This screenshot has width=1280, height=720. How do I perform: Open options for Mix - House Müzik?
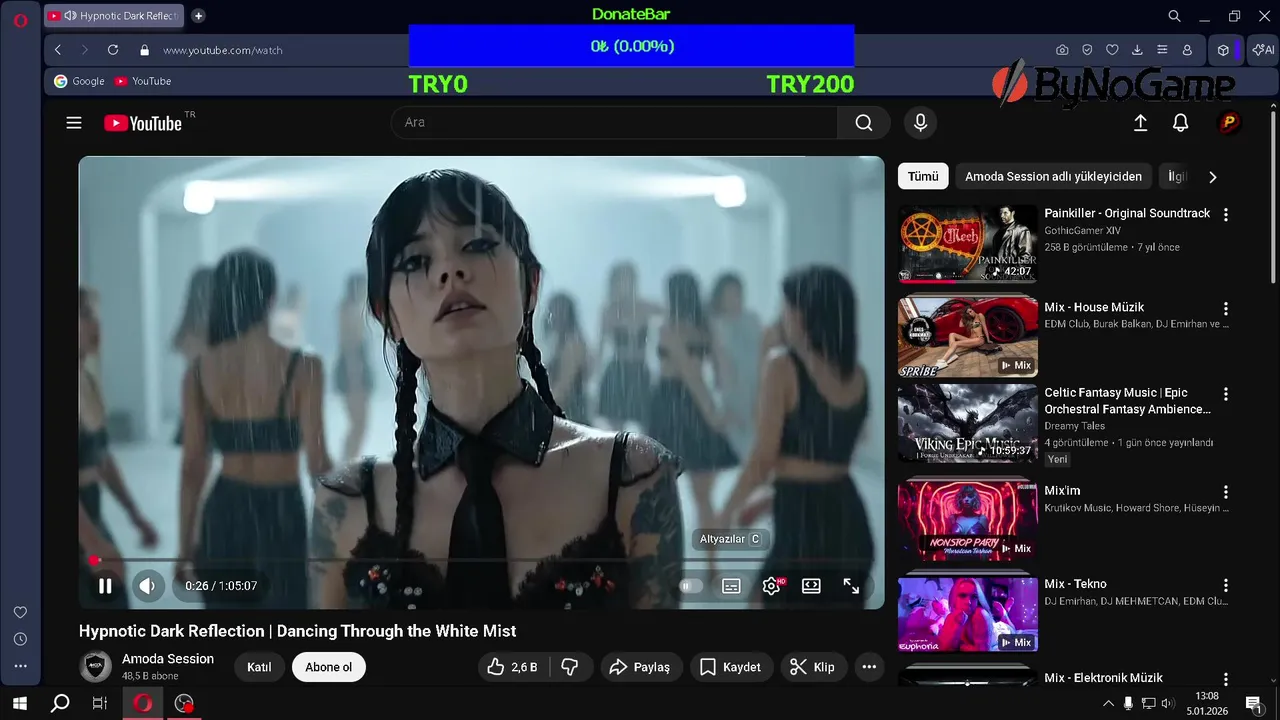click(1226, 309)
